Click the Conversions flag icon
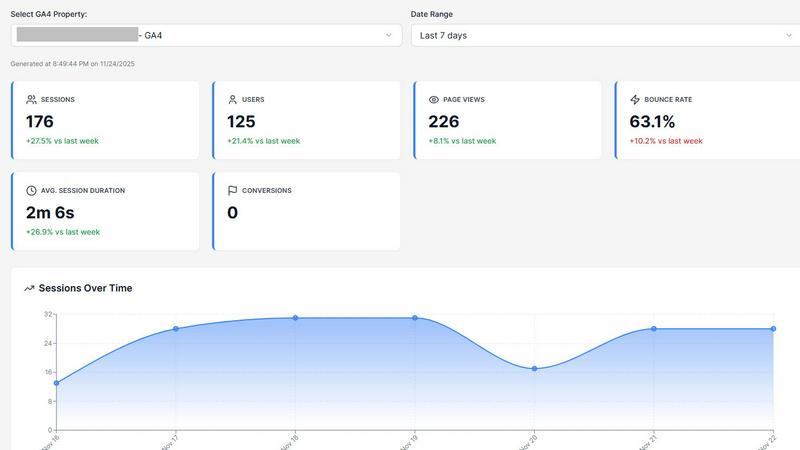The height and width of the screenshot is (450, 800). click(233, 190)
